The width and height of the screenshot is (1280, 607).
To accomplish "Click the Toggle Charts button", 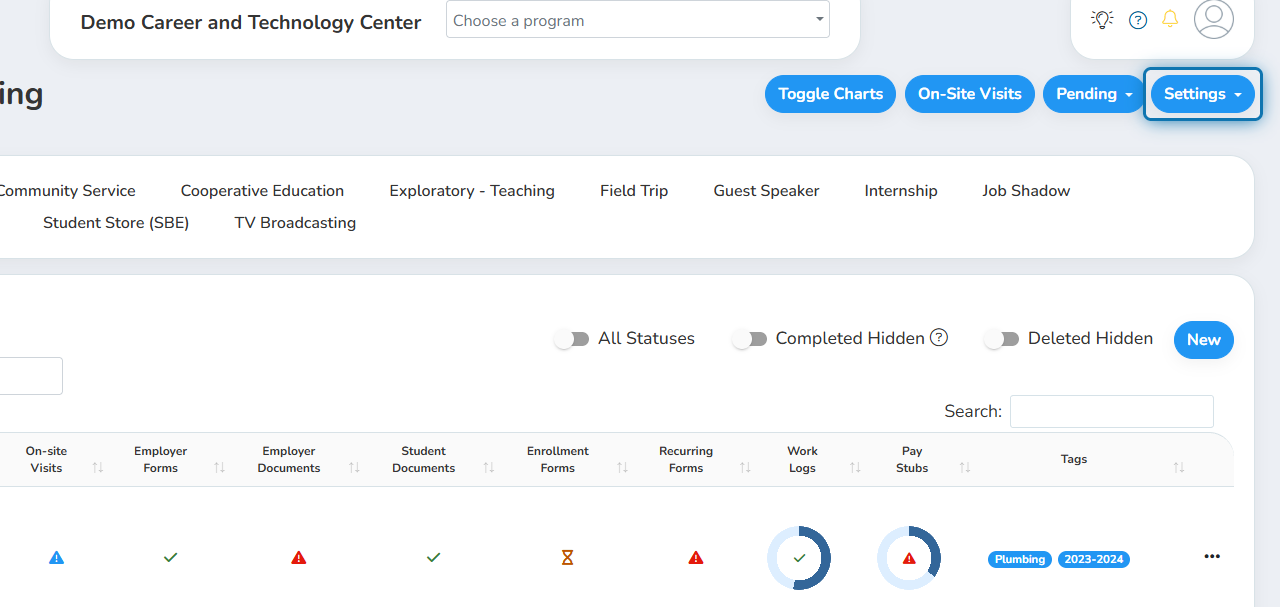I will [830, 94].
